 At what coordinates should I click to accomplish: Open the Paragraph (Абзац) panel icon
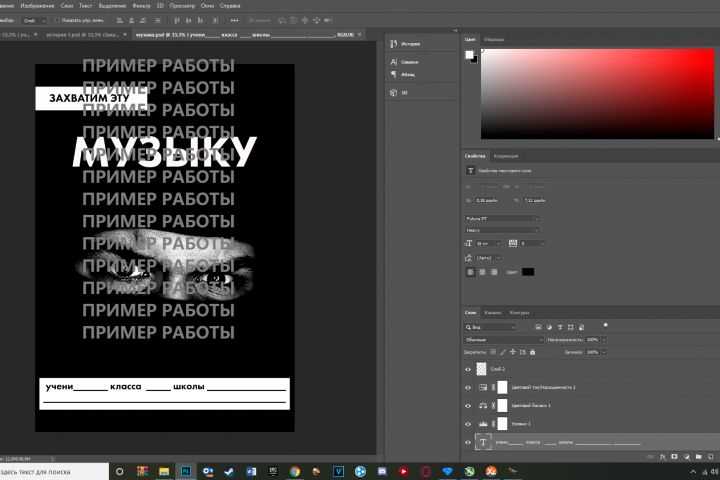[x=394, y=74]
